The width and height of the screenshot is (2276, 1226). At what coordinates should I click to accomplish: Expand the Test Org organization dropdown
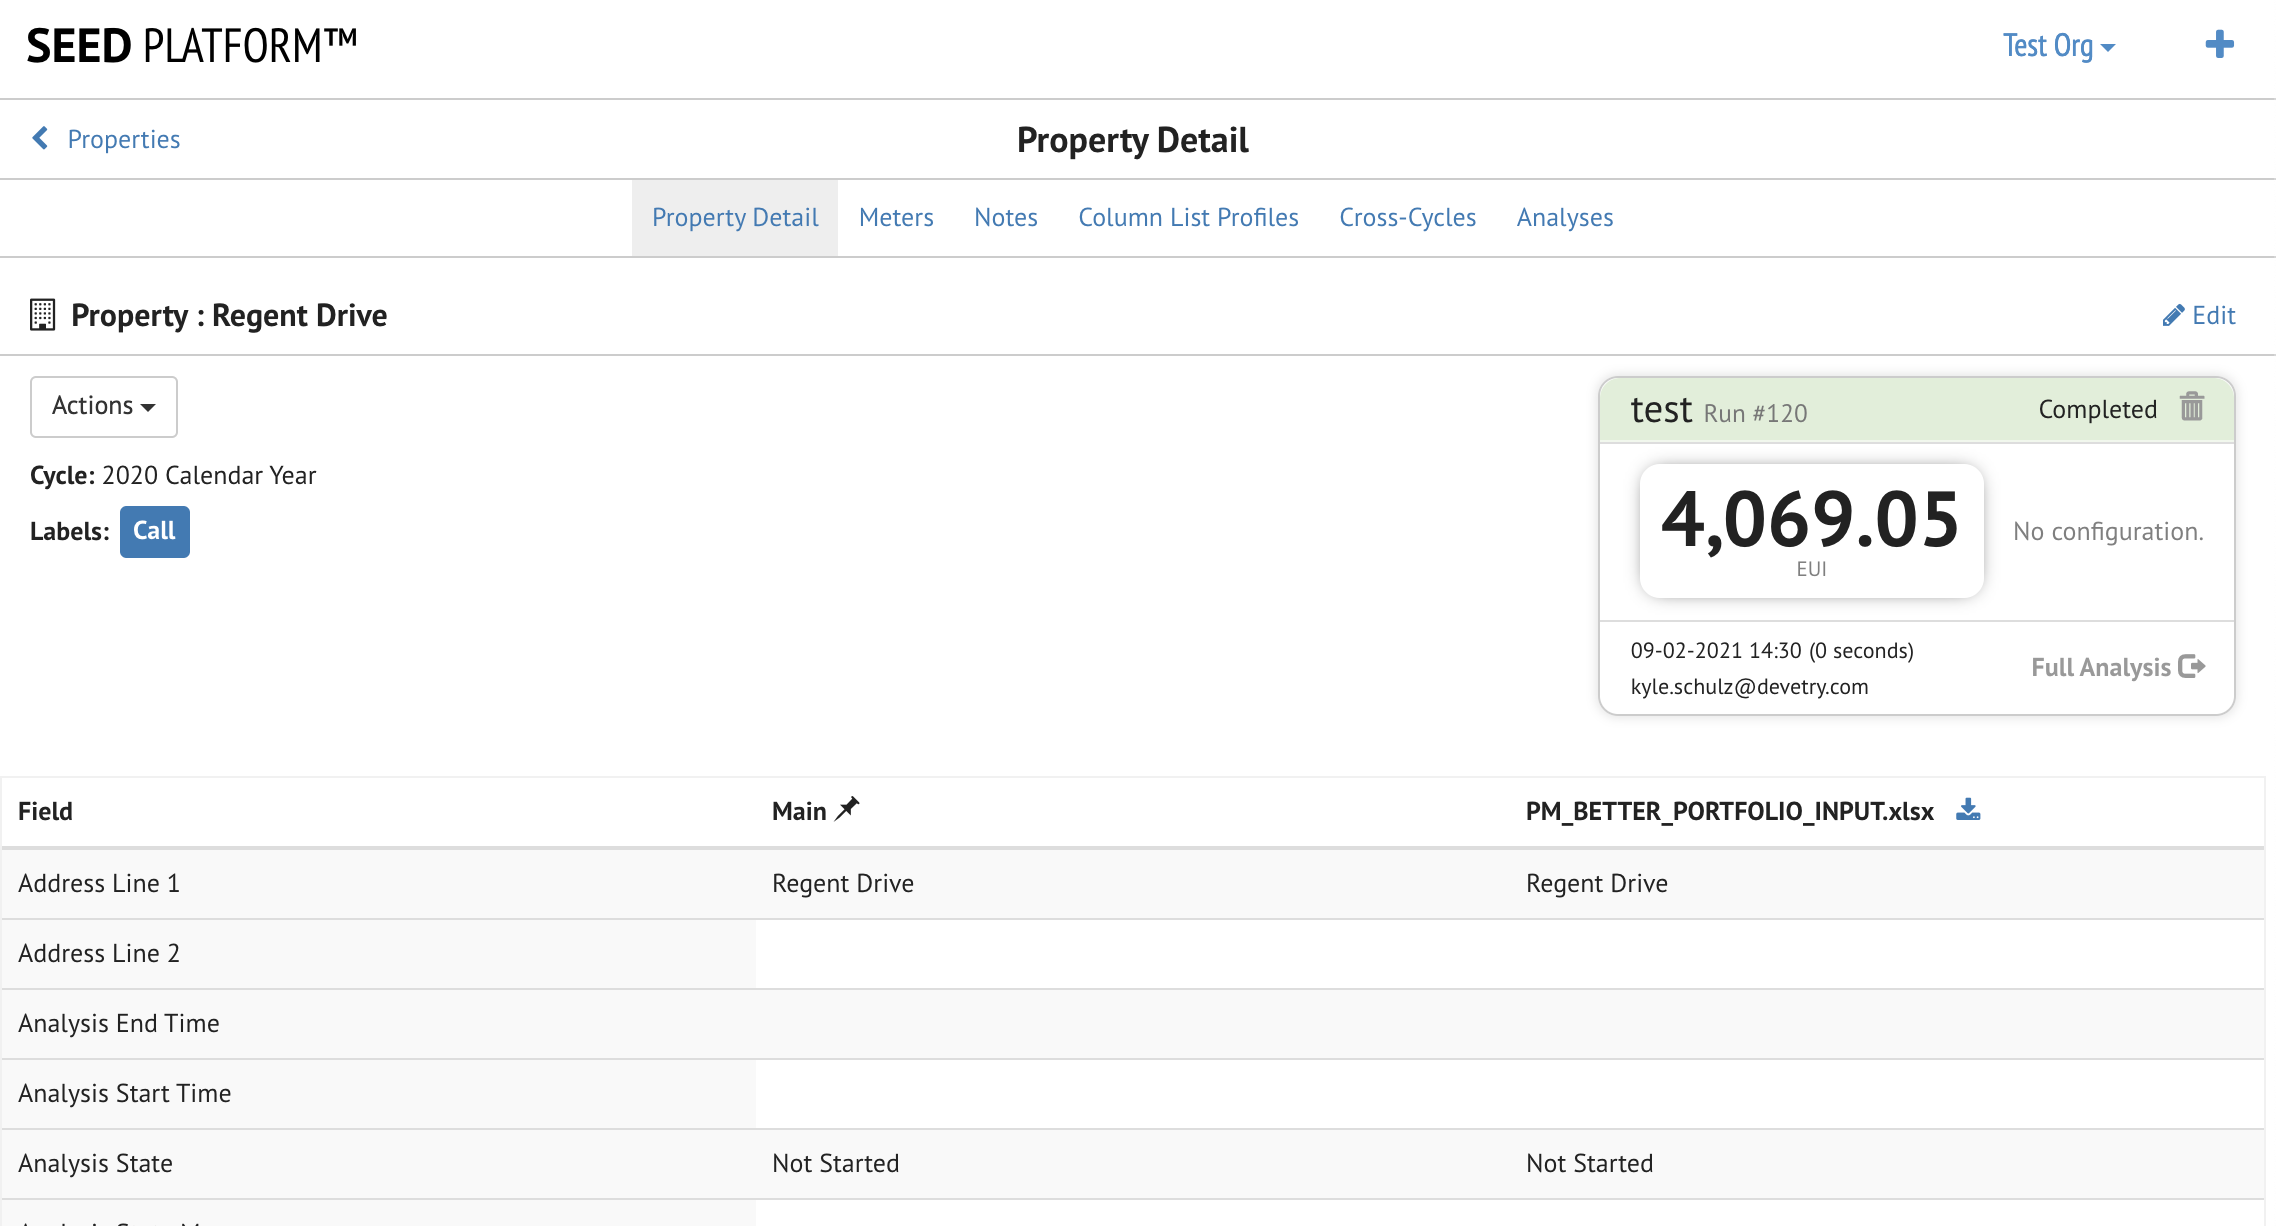point(2057,45)
